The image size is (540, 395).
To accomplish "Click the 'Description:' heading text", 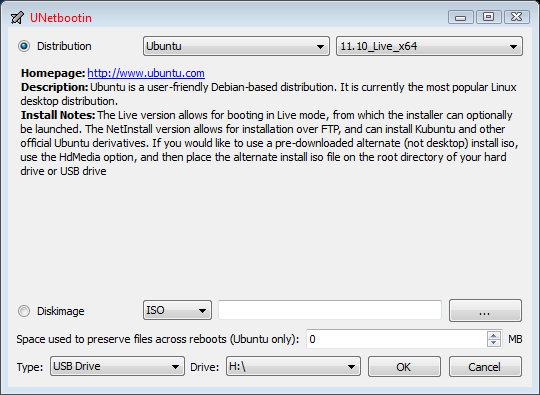I will click(54, 87).
